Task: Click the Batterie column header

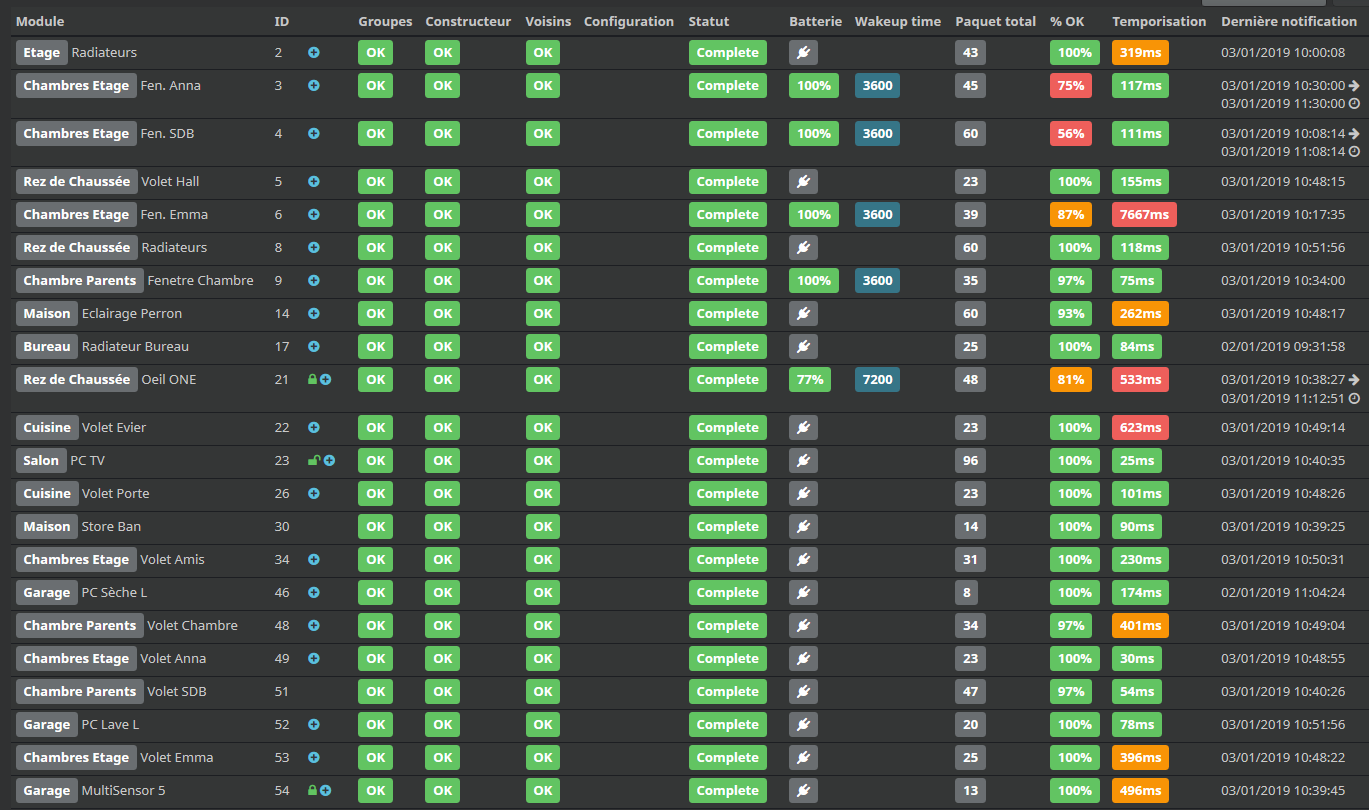Action: (x=816, y=22)
